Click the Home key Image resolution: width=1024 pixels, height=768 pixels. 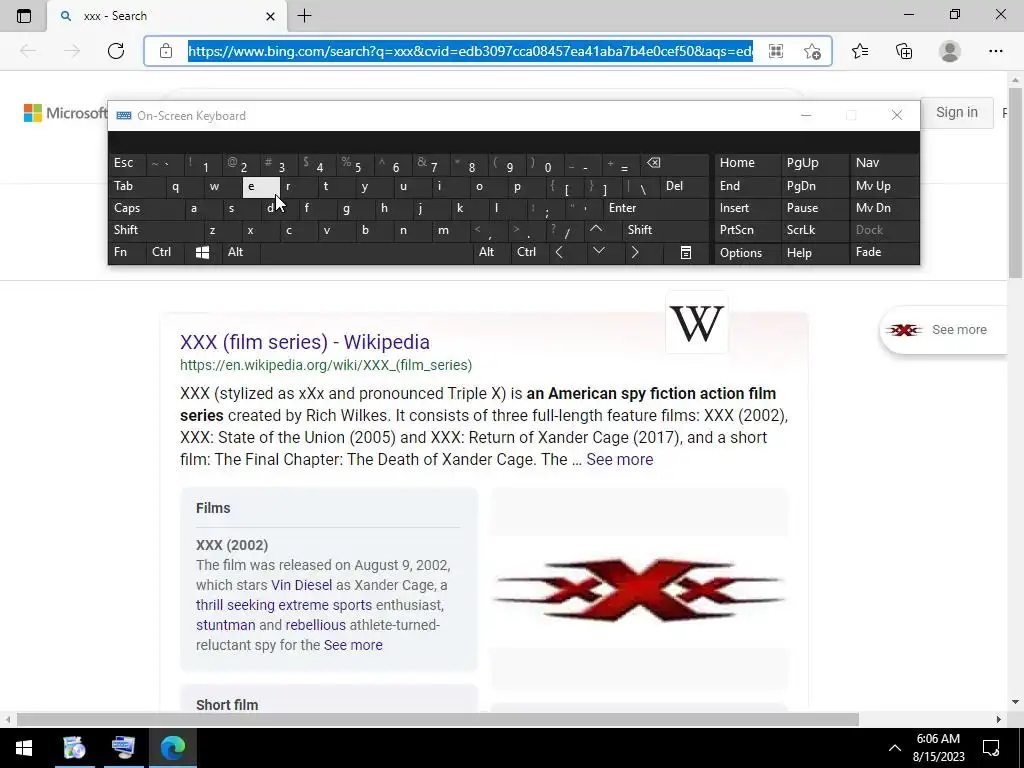click(748, 163)
